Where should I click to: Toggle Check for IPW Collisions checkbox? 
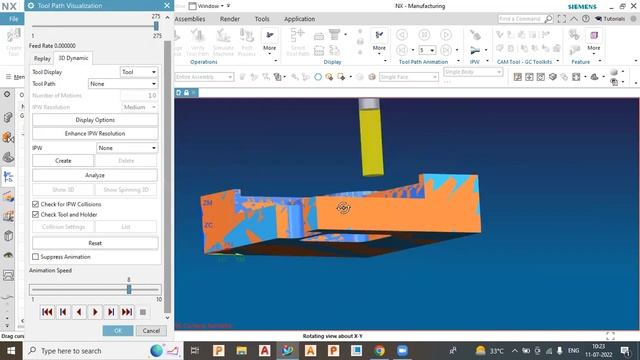pyautogui.click(x=36, y=204)
